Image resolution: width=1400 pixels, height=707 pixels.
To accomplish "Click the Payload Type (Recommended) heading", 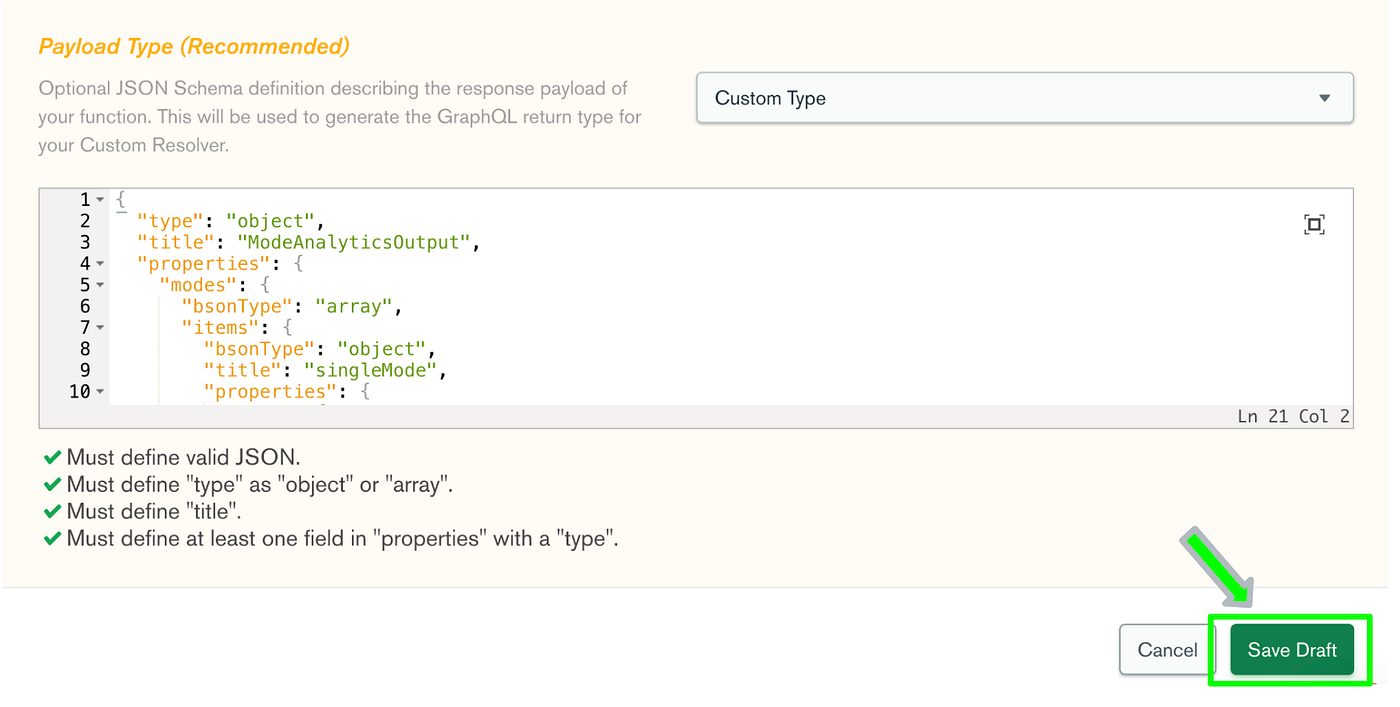I will coord(194,46).
